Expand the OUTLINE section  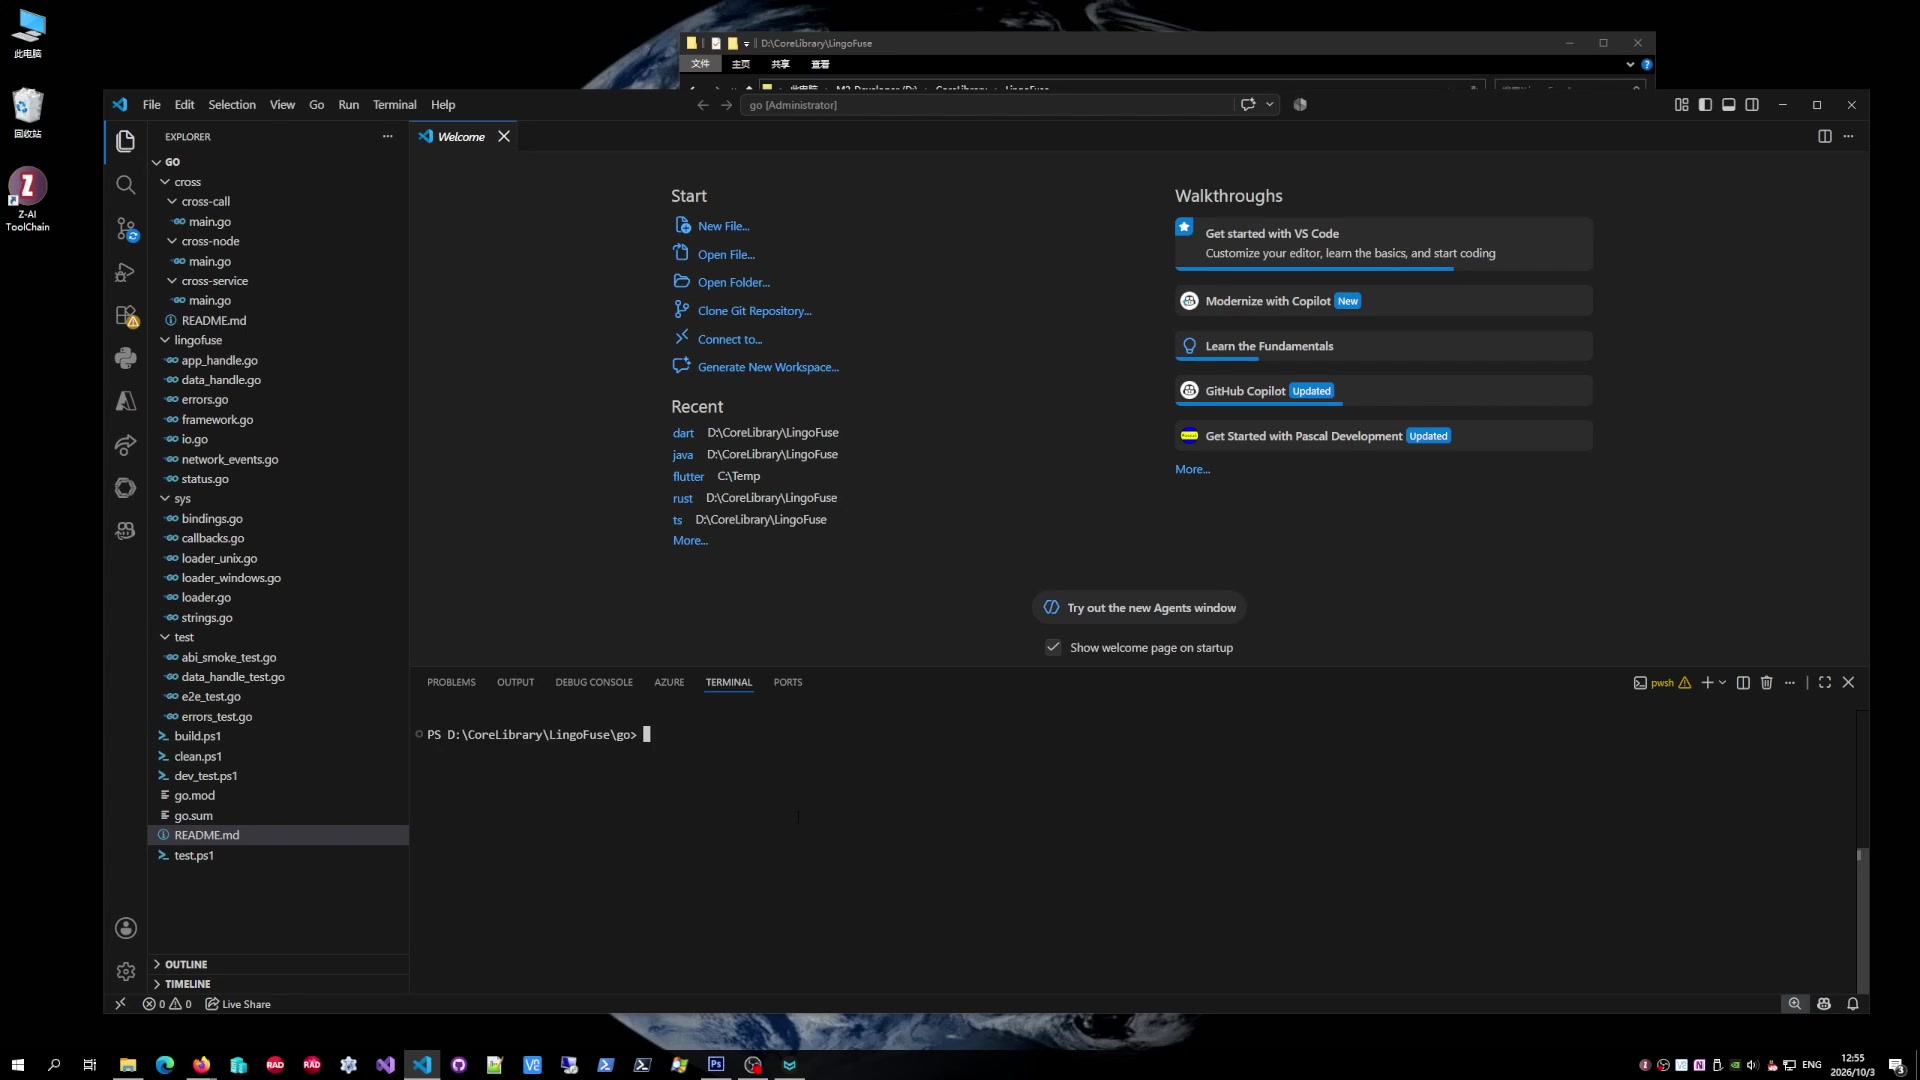click(185, 964)
